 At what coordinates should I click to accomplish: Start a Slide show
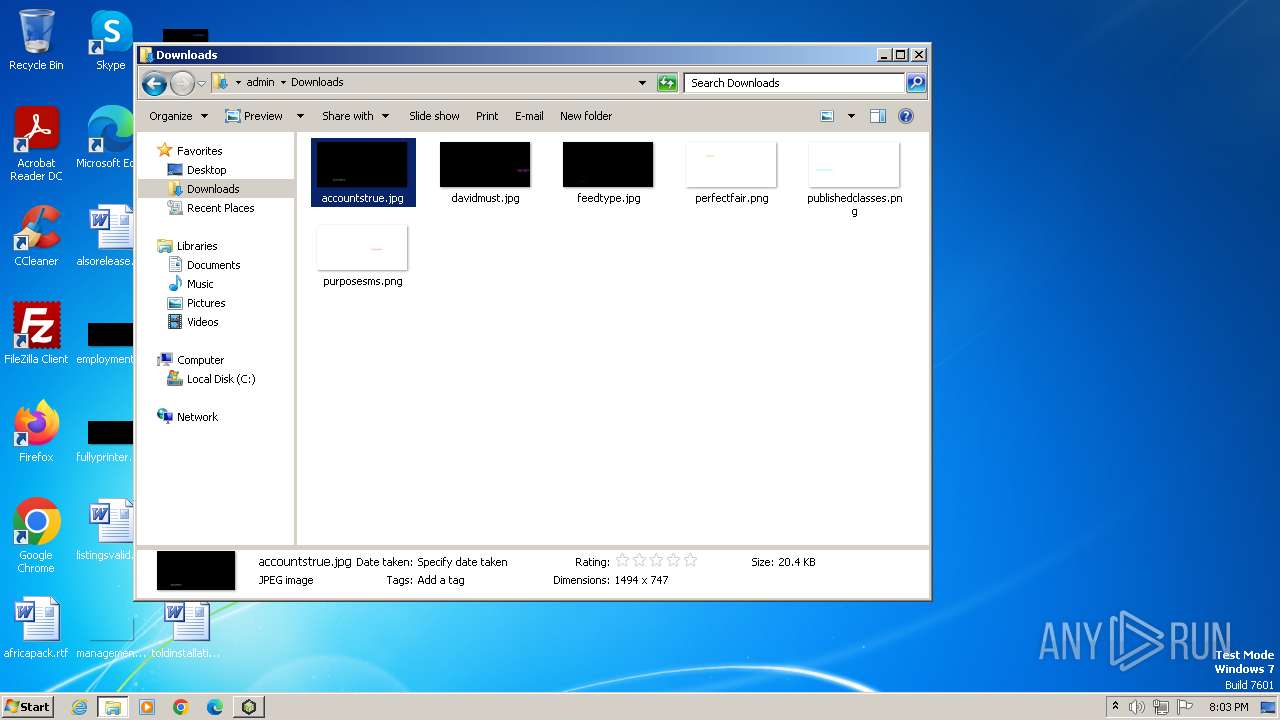coord(434,116)
